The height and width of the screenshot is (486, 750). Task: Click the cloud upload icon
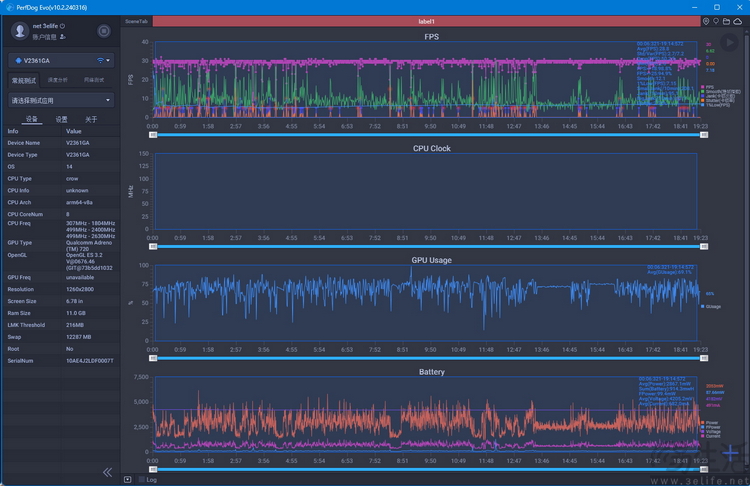(738, 21)
